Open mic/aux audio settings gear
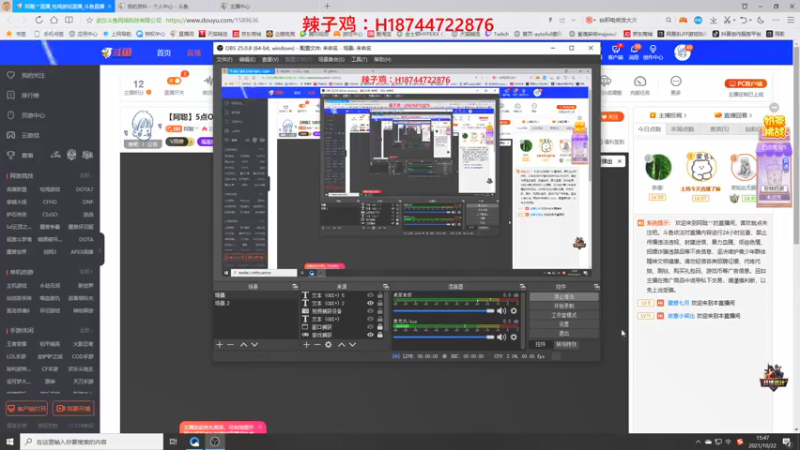Image resolution: width=800 pixels, height=450 pixels. (514, 337)
